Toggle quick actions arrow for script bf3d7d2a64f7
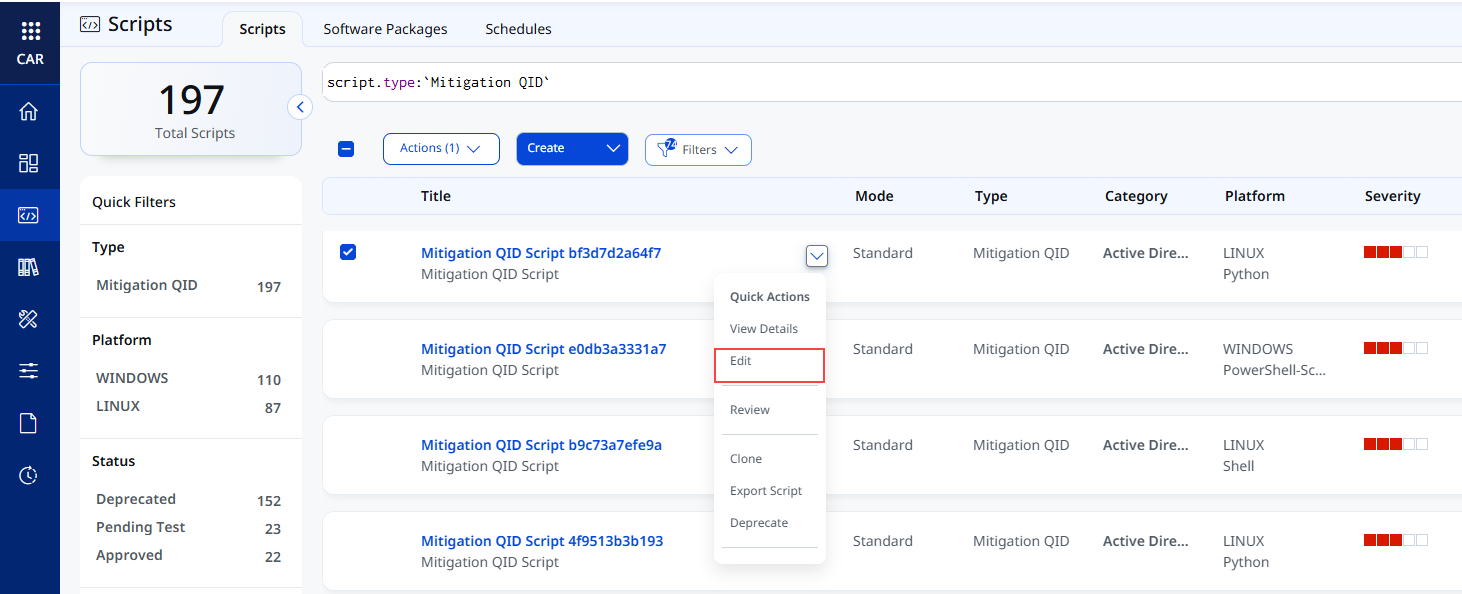This screenshot has width=1462, height=594. 817,257
